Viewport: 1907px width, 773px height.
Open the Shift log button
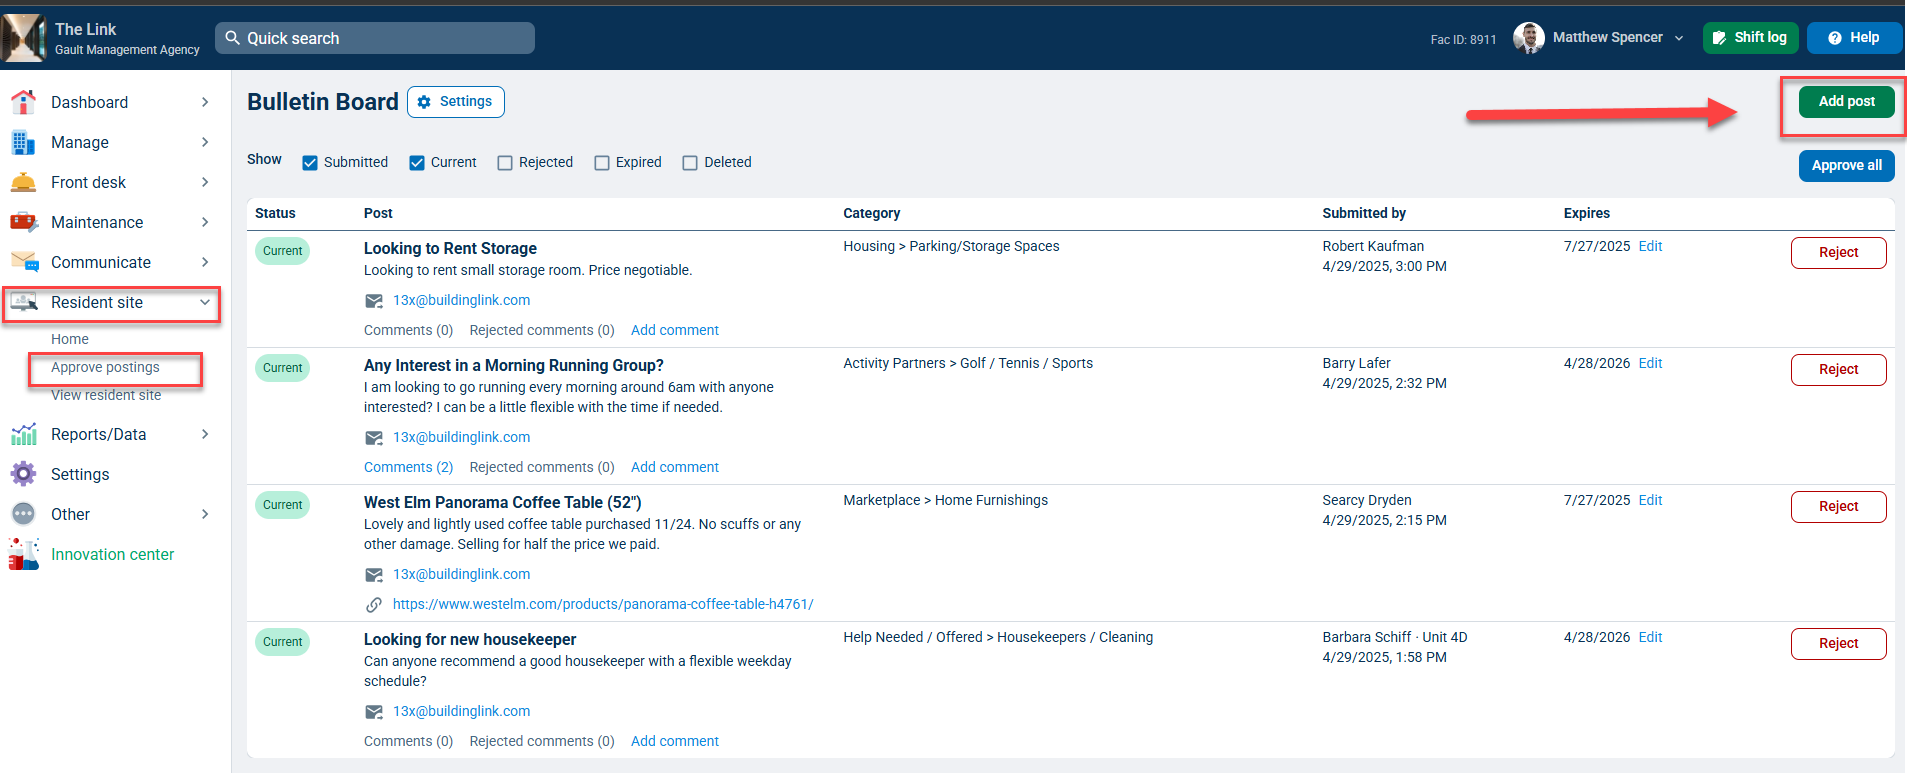[1750, 38]
